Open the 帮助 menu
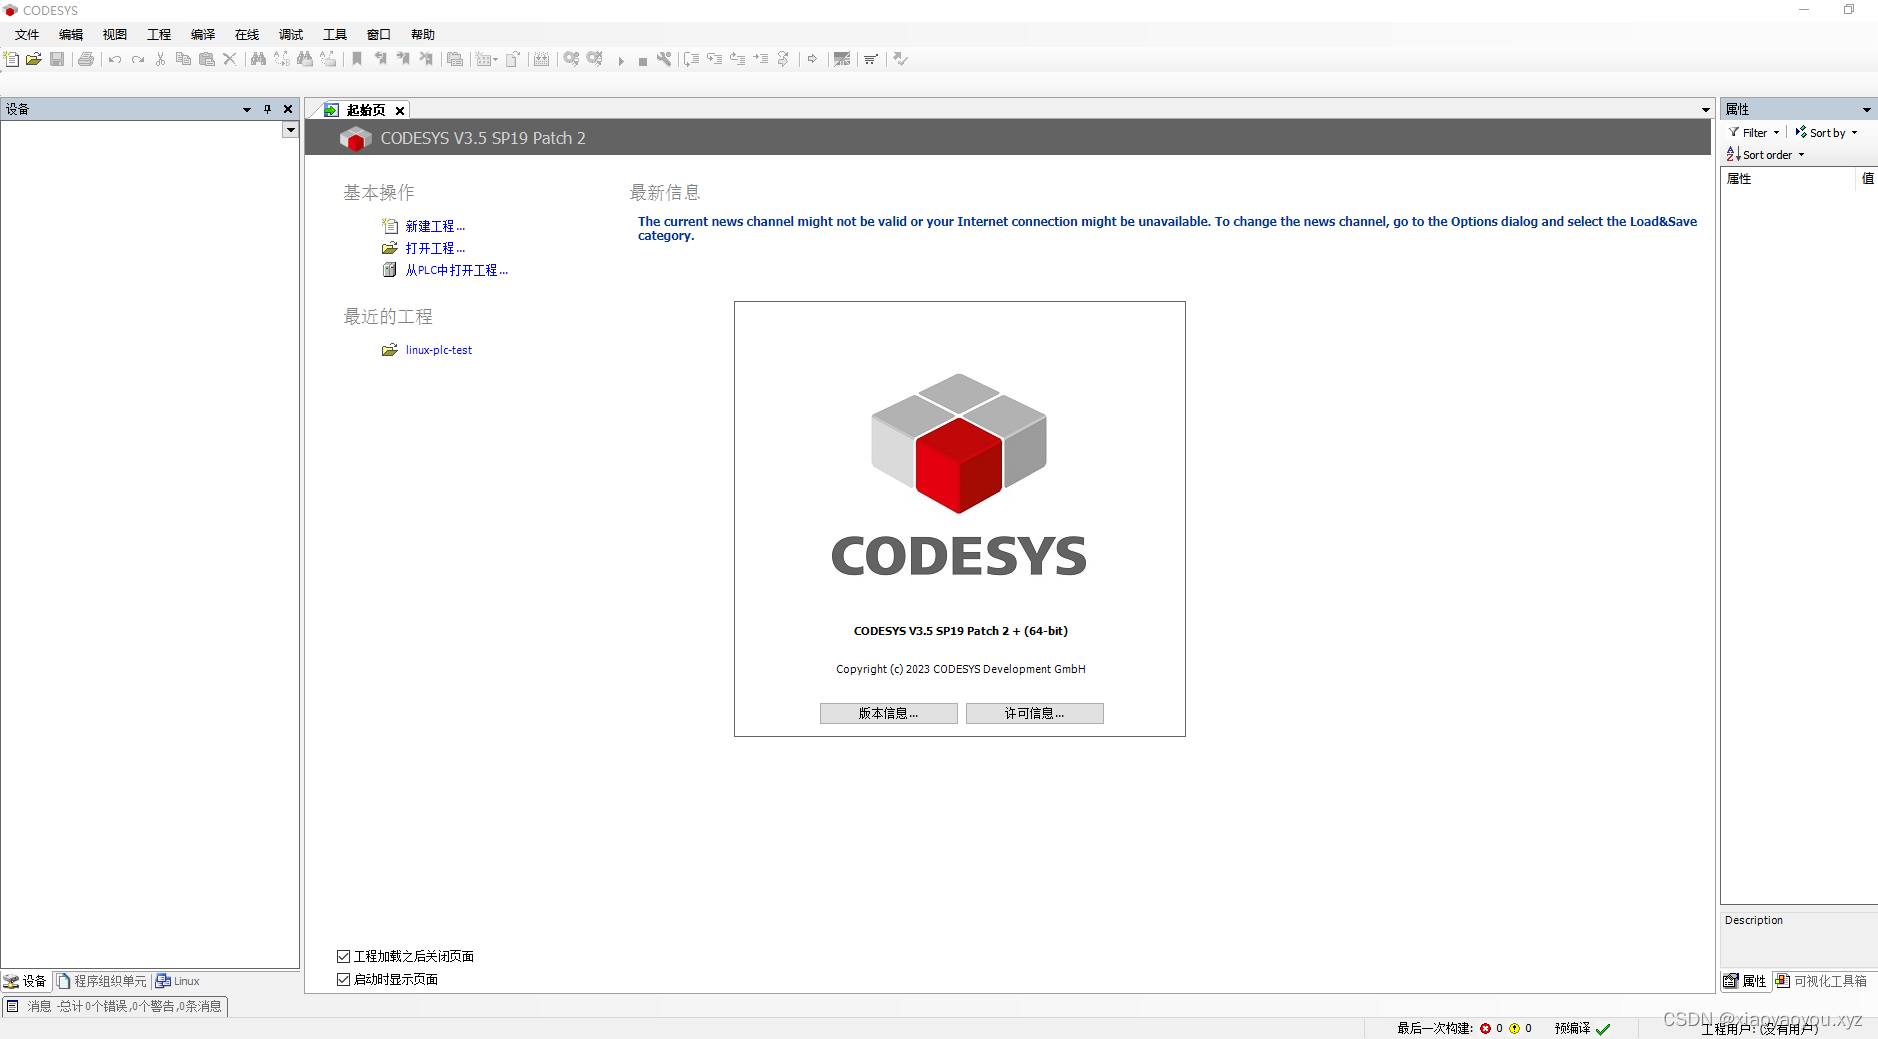Screen dimensions: 1878x1039 pyautogui.click(x=423, y=35)
